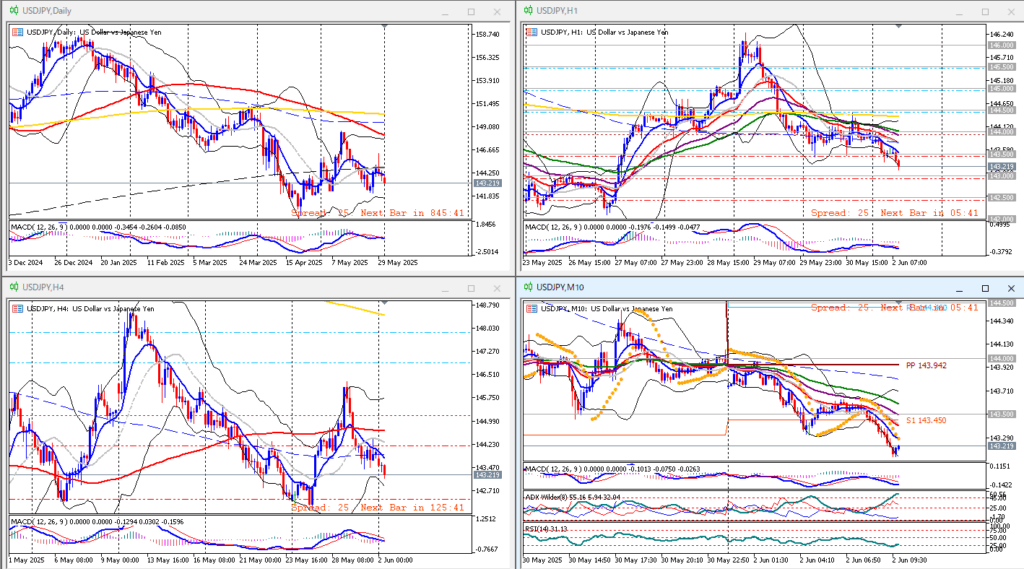Click the chart shift triangle on Daily chart
The image size is (1024, 569).
pyautogui.click(x=385, y=27)
